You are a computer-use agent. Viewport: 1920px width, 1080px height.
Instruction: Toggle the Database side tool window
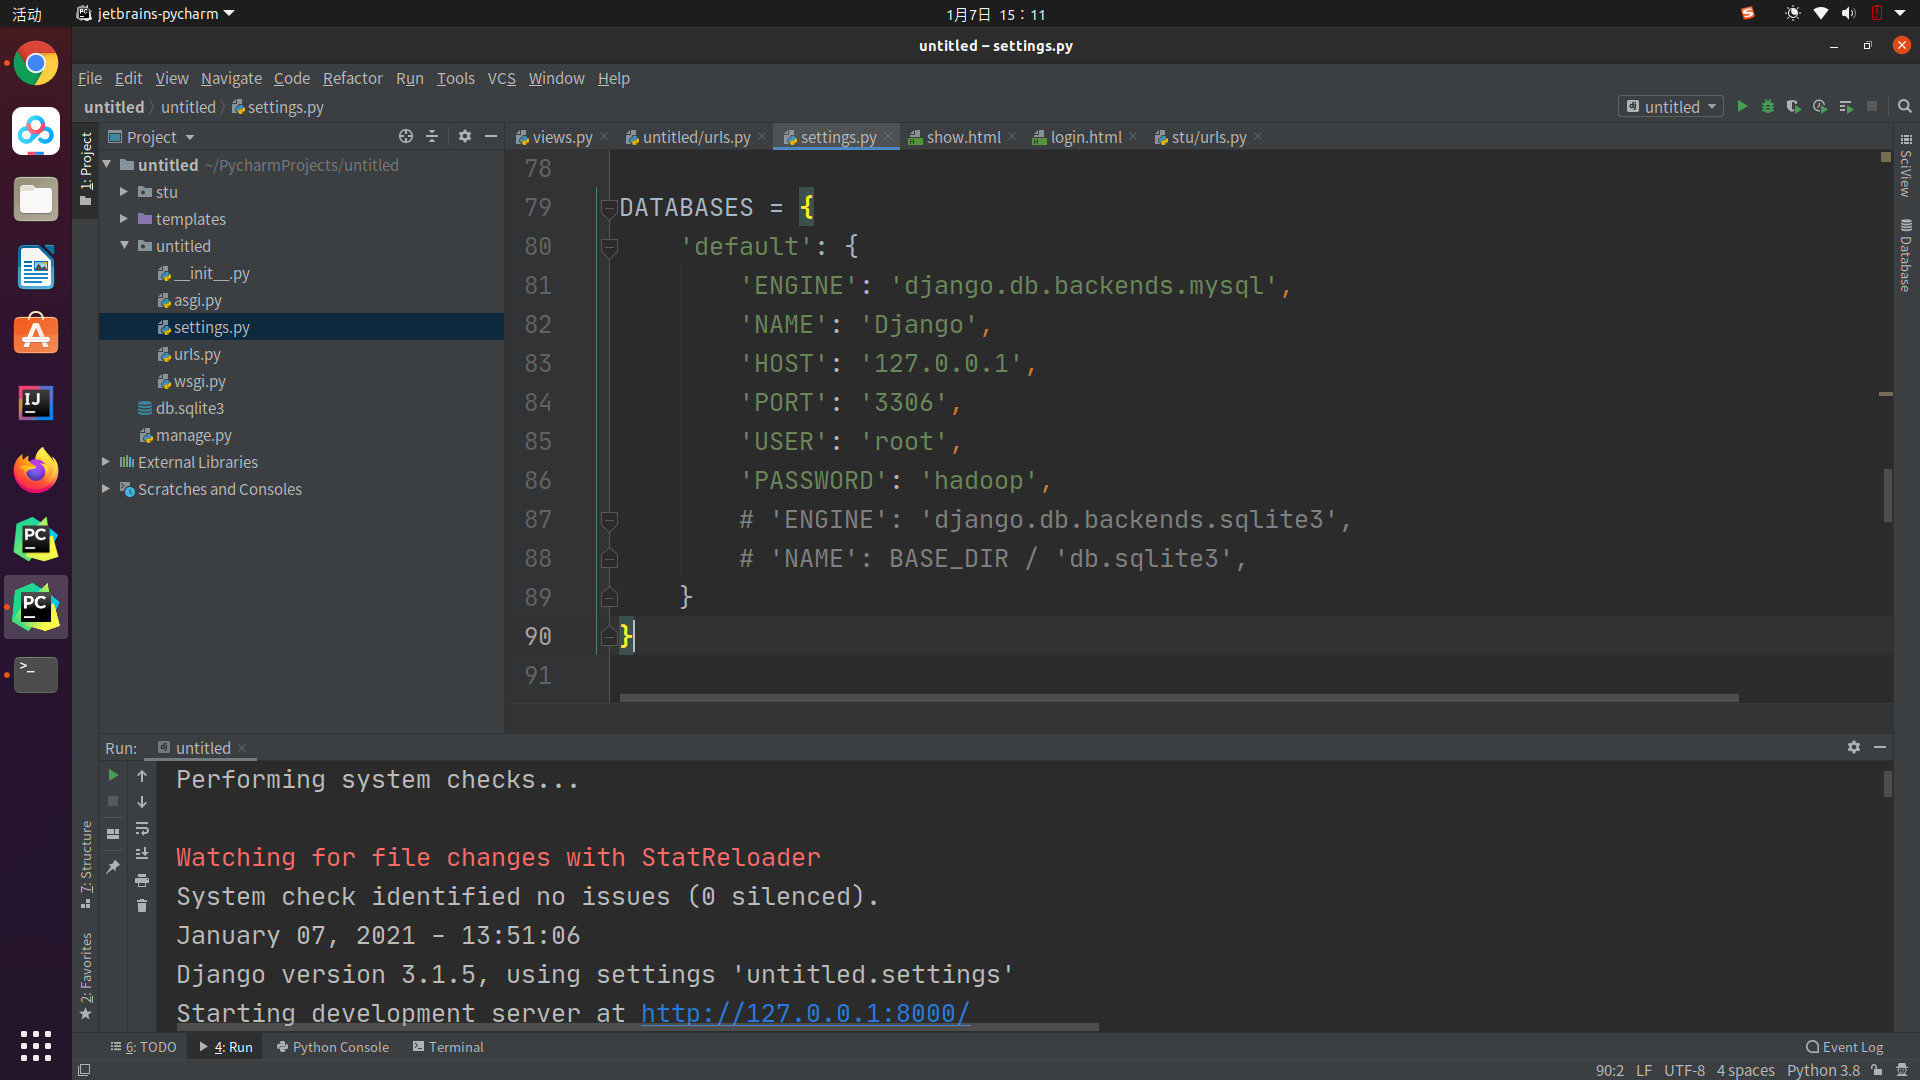pos(1905,257)
